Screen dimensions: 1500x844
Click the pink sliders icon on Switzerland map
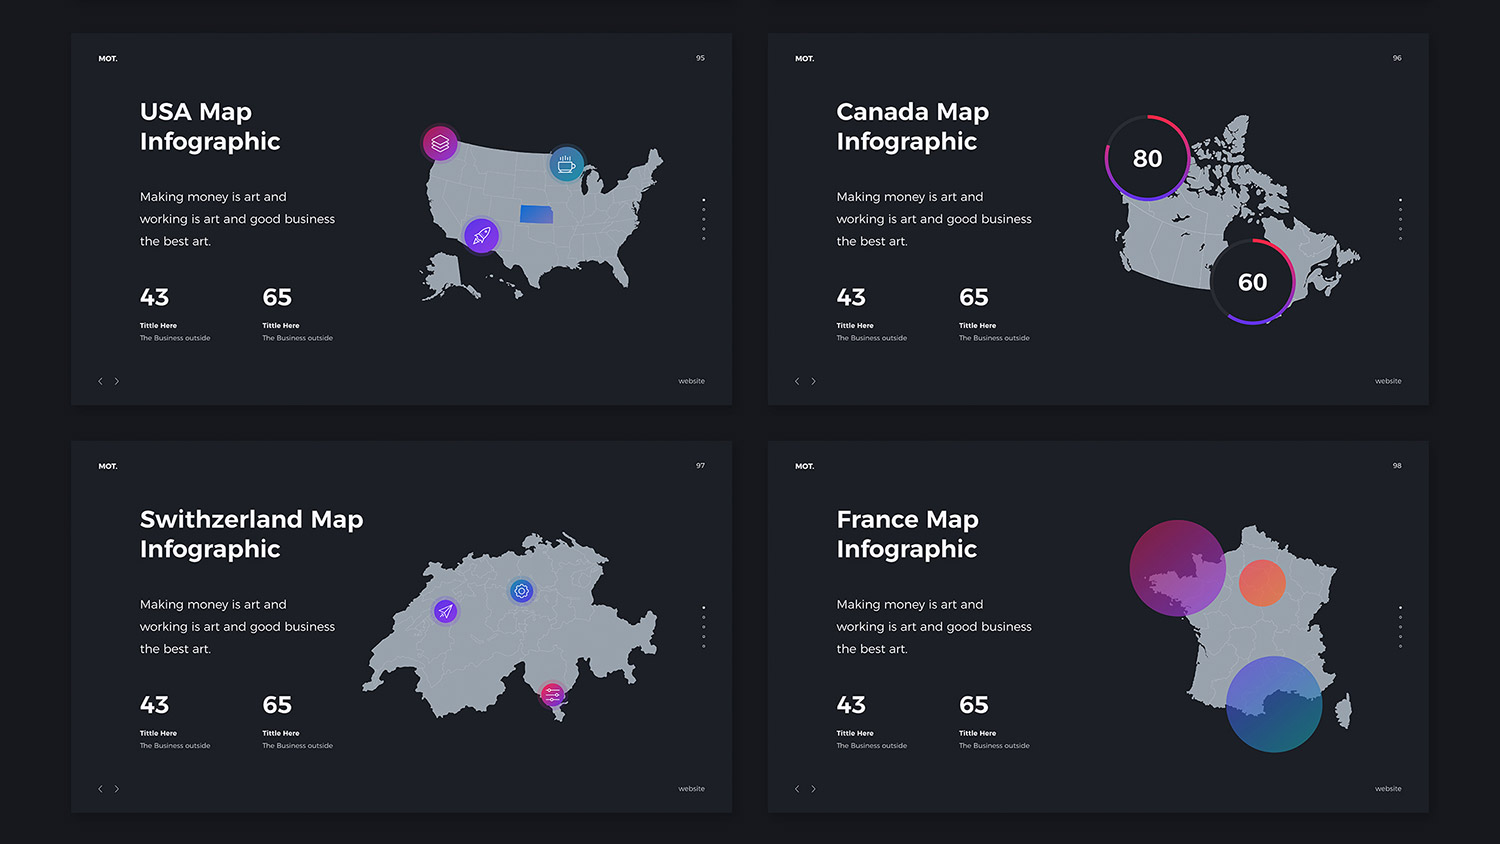(552, 694)
